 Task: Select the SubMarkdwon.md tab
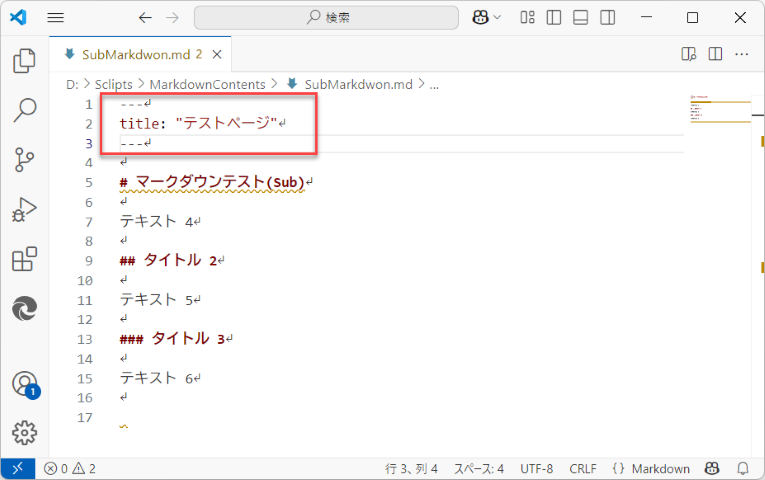tap(141, 54)
